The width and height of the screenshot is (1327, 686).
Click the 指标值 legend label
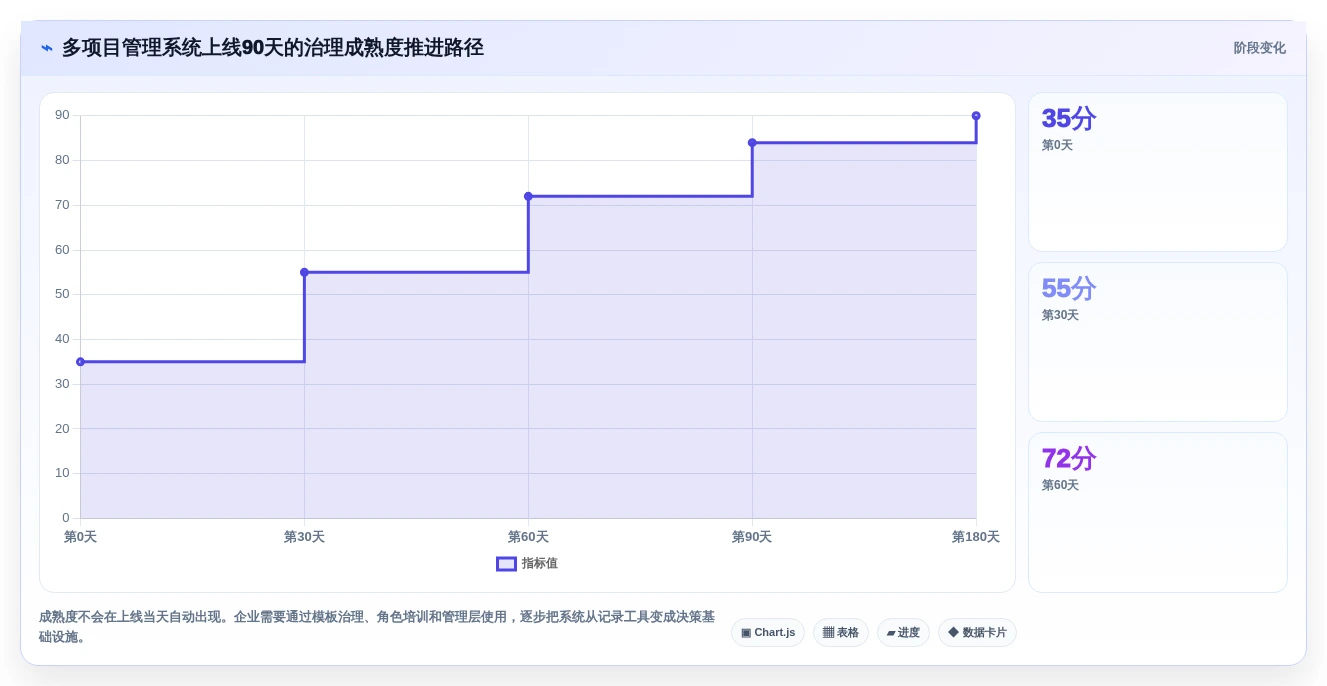pyautogui.click(x=540, y=564)
